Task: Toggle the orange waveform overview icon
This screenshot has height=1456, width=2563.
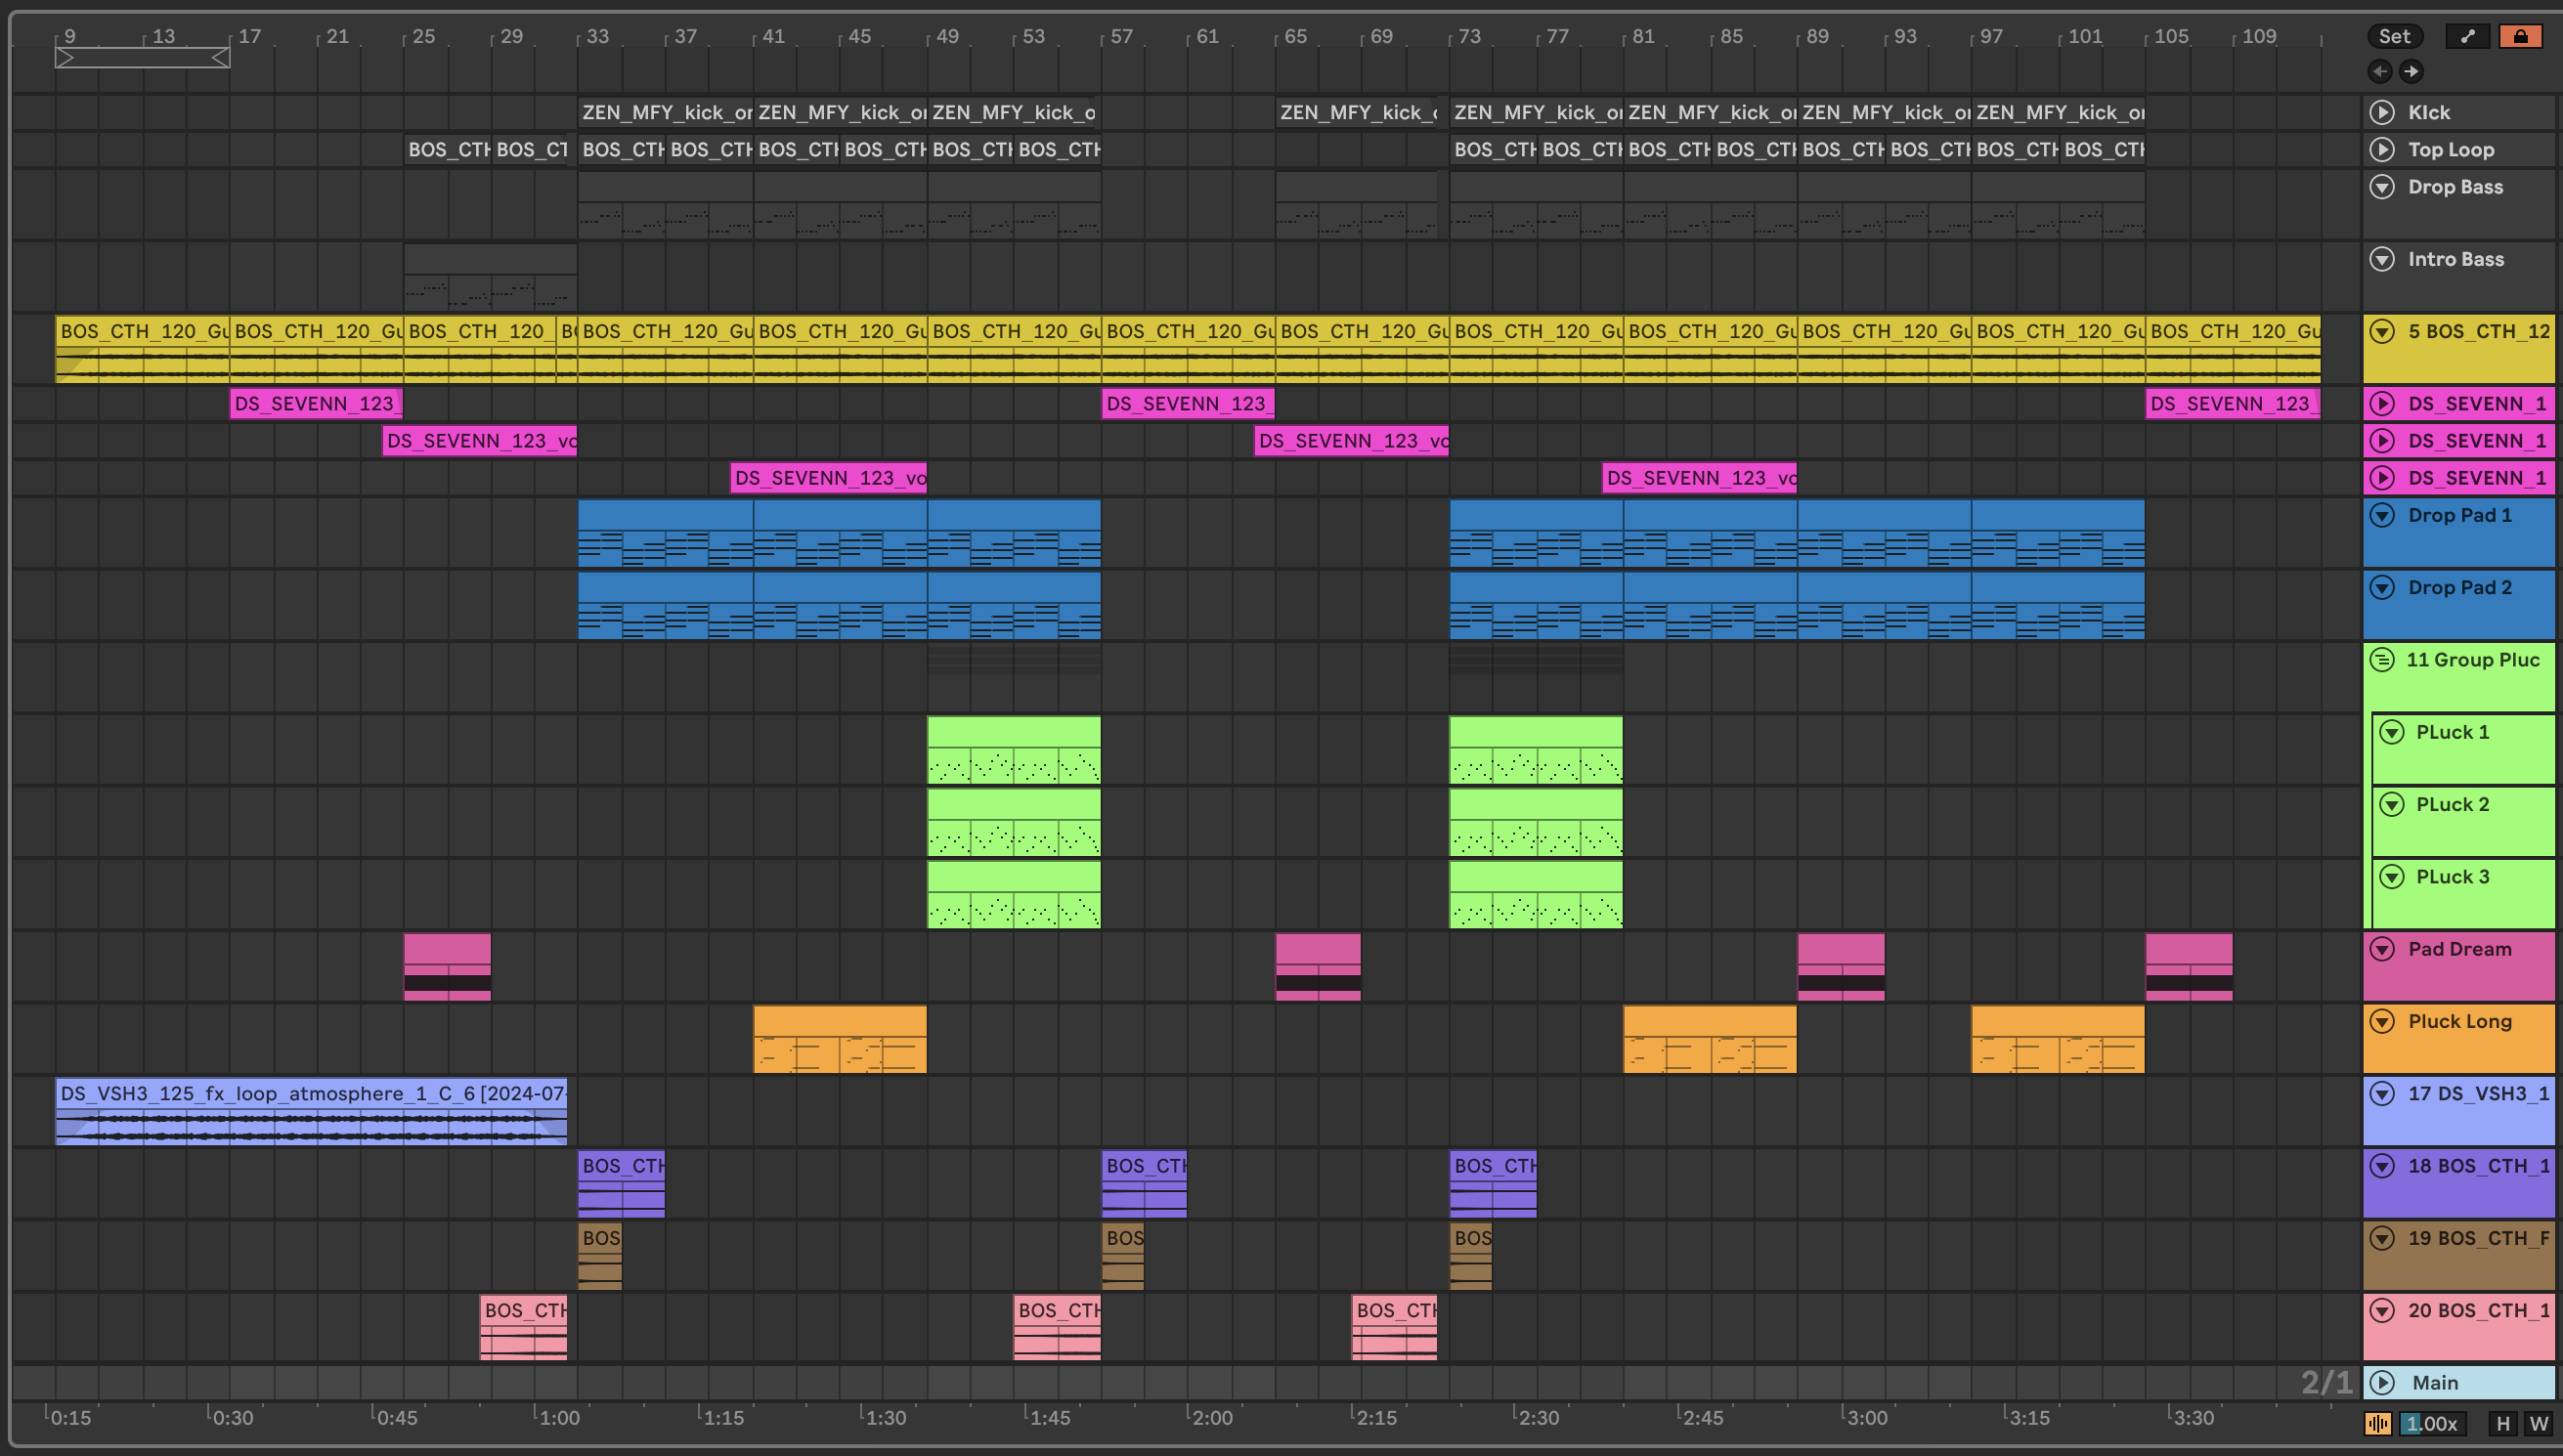Action: point(2377,1423)
